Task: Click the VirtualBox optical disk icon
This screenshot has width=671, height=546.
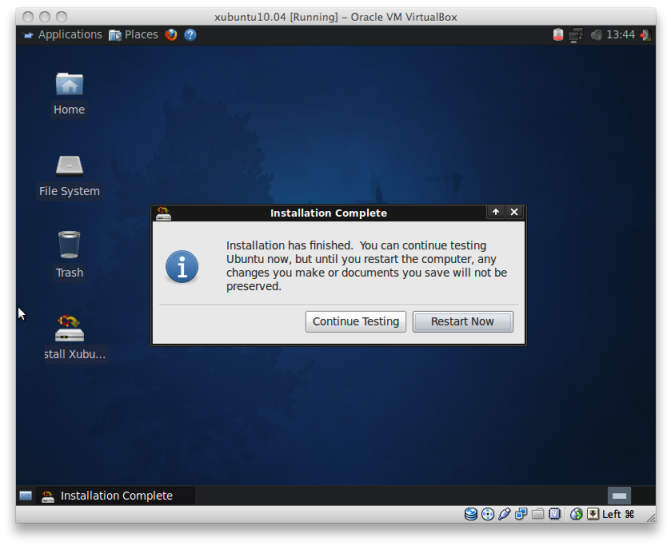Action: 487,514
